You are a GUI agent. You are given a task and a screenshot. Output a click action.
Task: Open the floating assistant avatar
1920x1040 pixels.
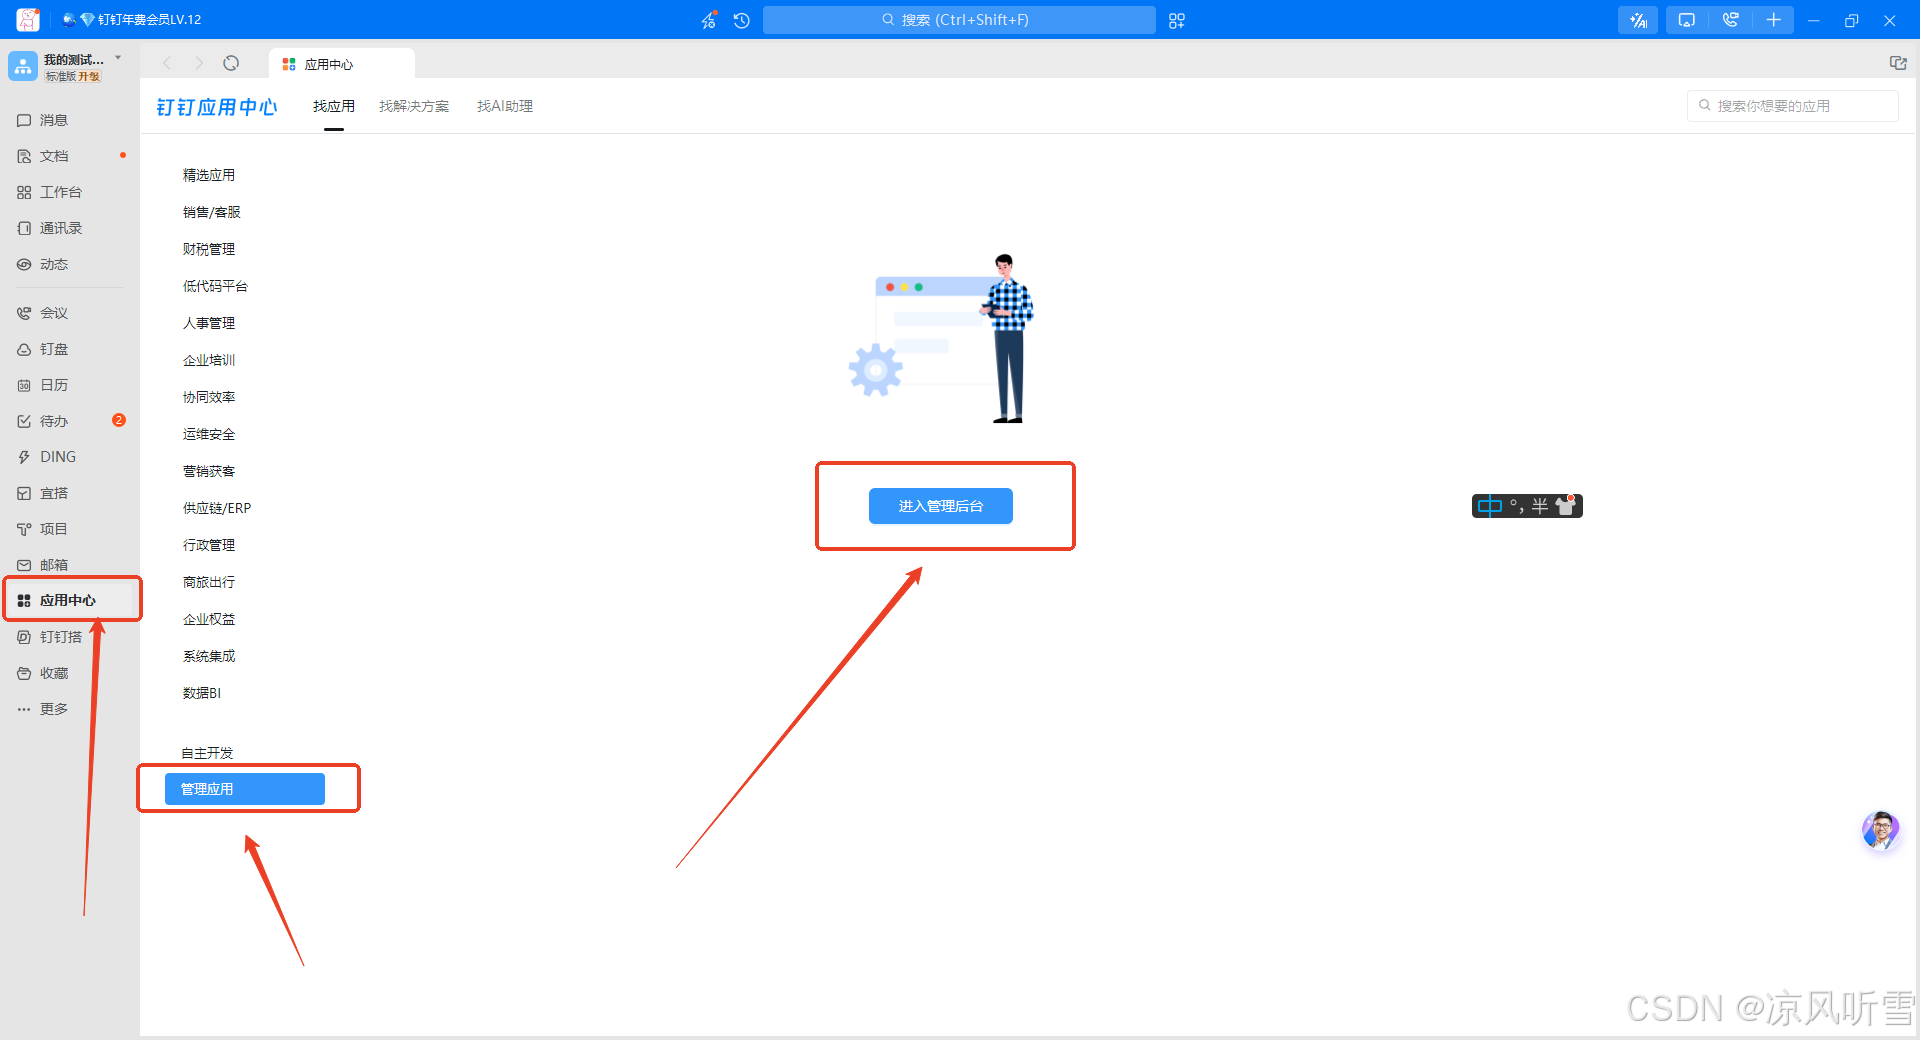[1881, 830]
